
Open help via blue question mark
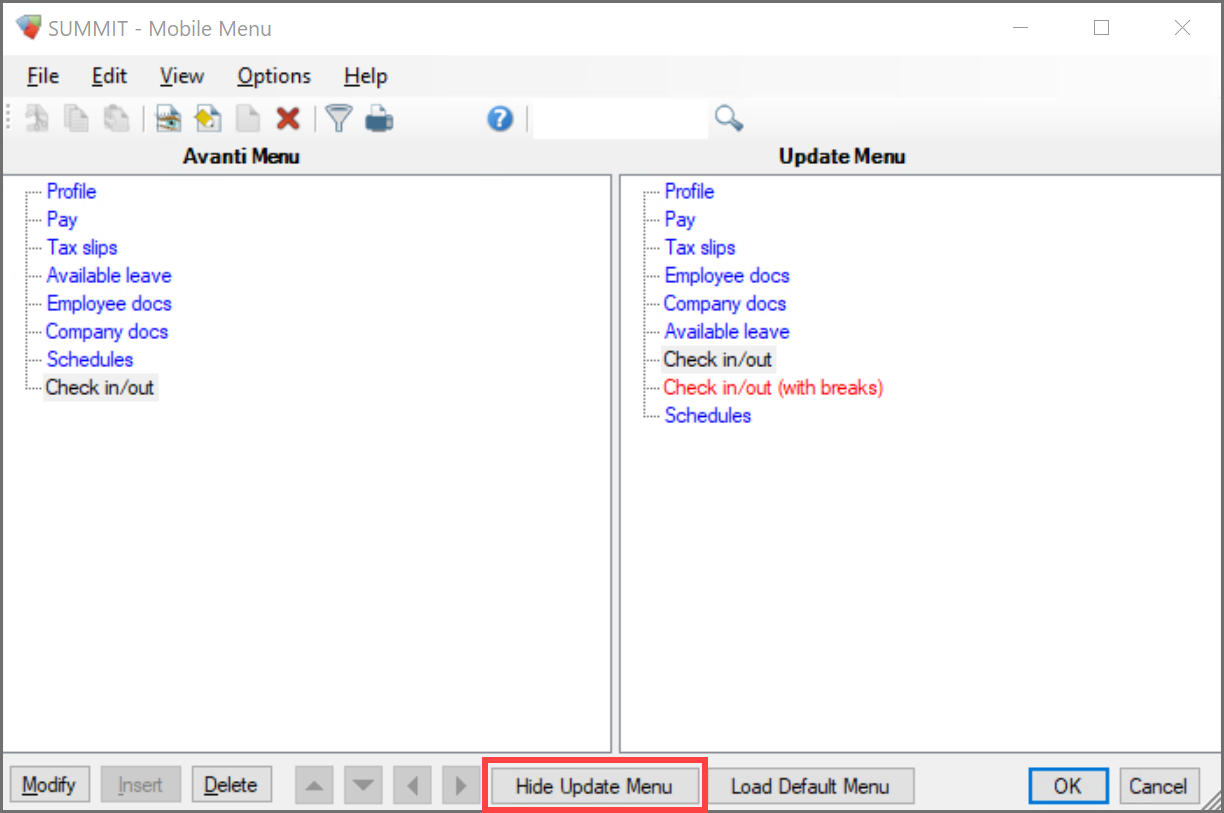(x=500, y=119)
